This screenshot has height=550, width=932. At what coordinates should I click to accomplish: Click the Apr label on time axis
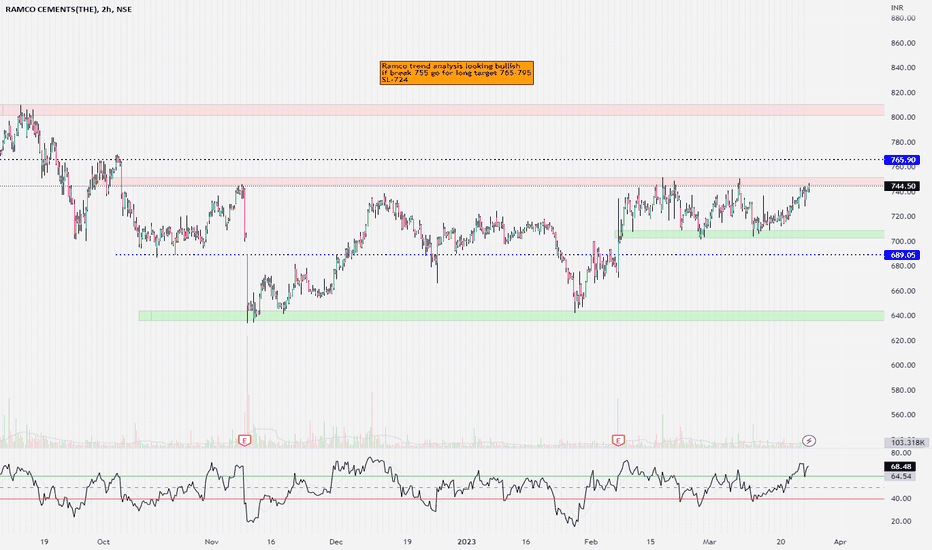tap(840, 542)
